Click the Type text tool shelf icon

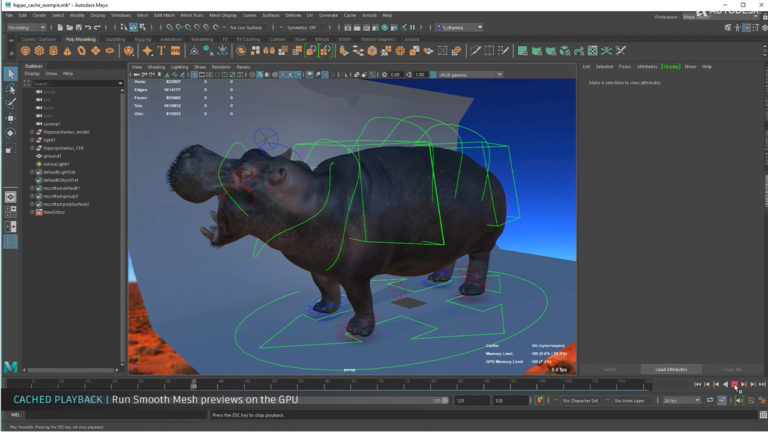point(162,51)
